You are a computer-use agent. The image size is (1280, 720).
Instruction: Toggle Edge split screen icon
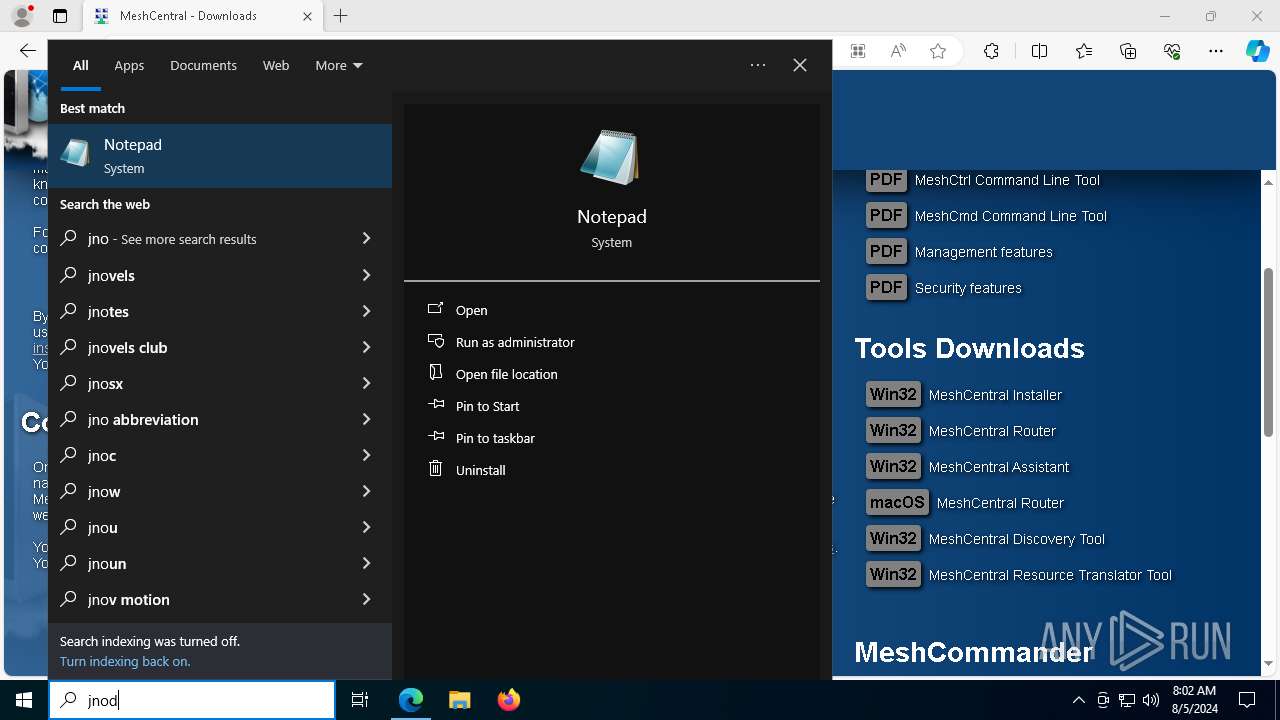tap(1039, 51)
